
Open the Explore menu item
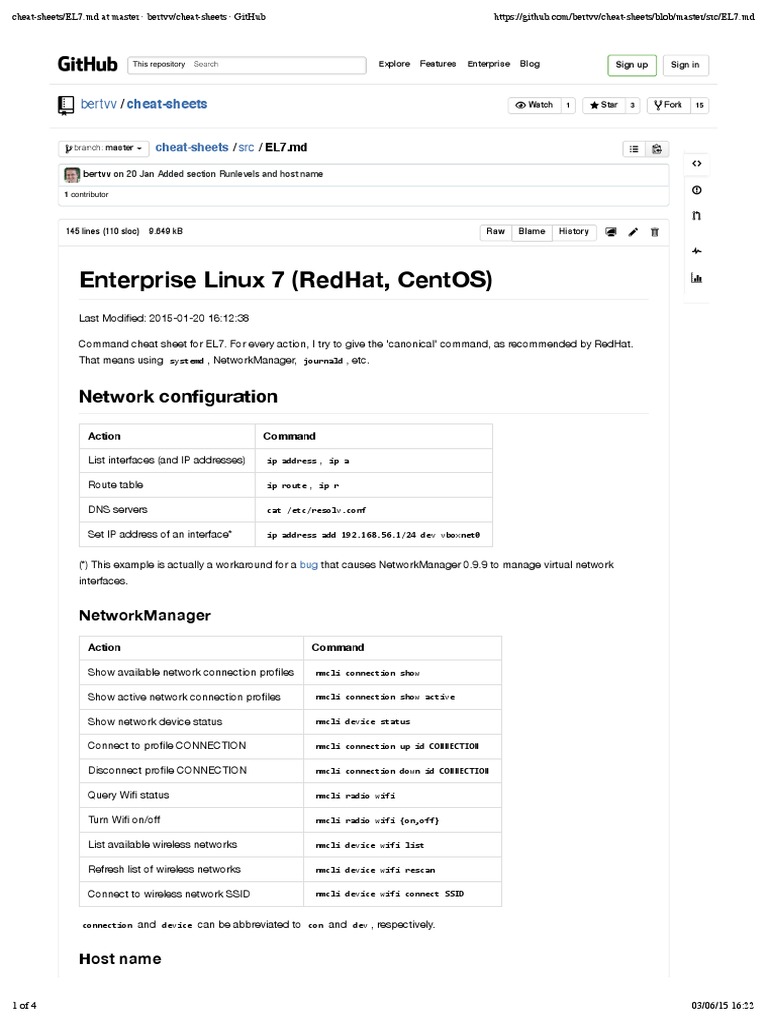point(394,64)
